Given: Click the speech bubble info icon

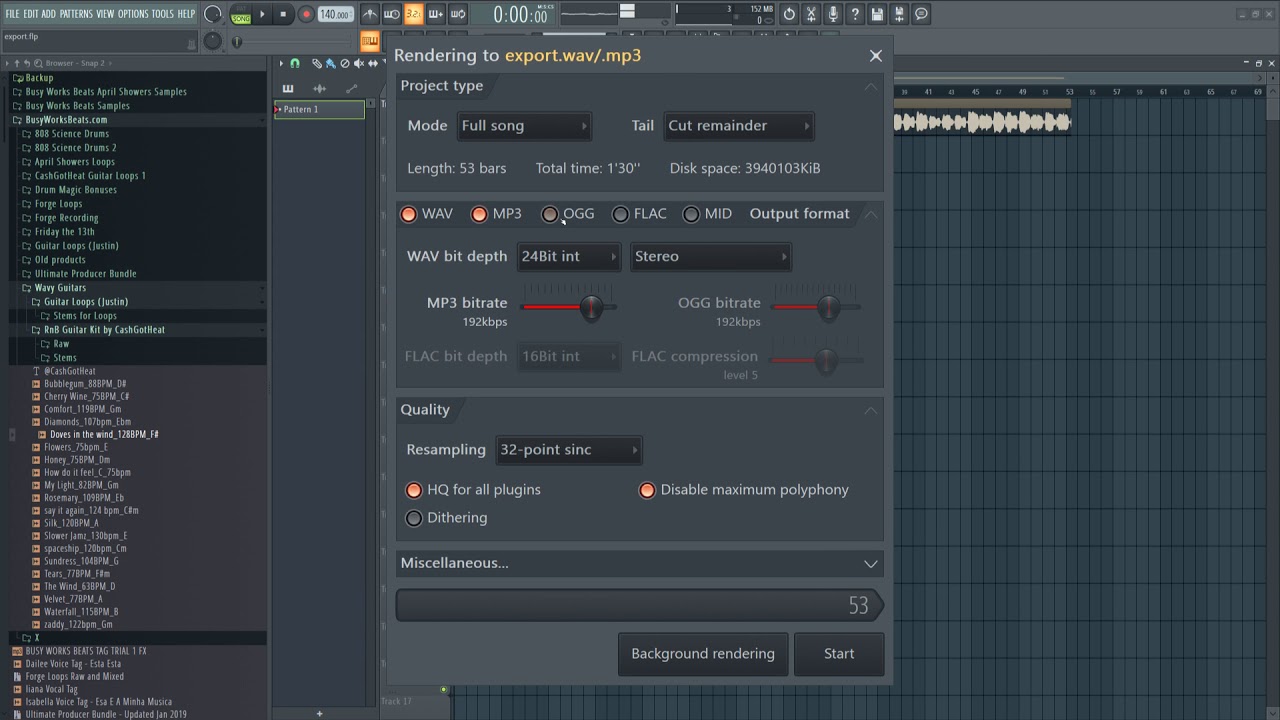Looking at the screenshot, I should 921,14.
